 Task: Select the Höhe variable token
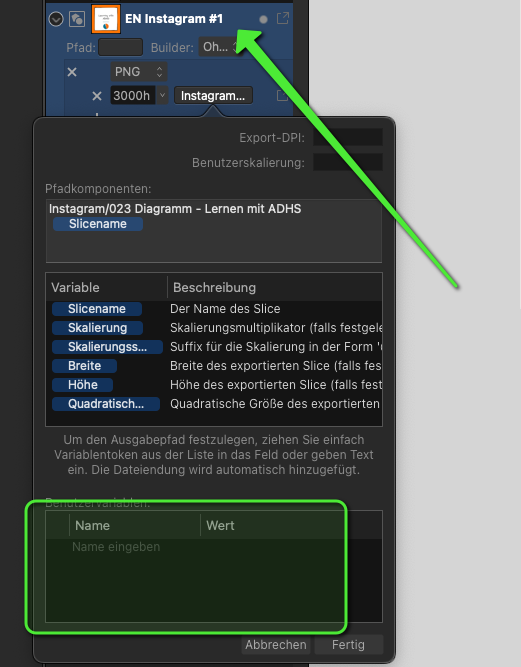tap(83, 385)
